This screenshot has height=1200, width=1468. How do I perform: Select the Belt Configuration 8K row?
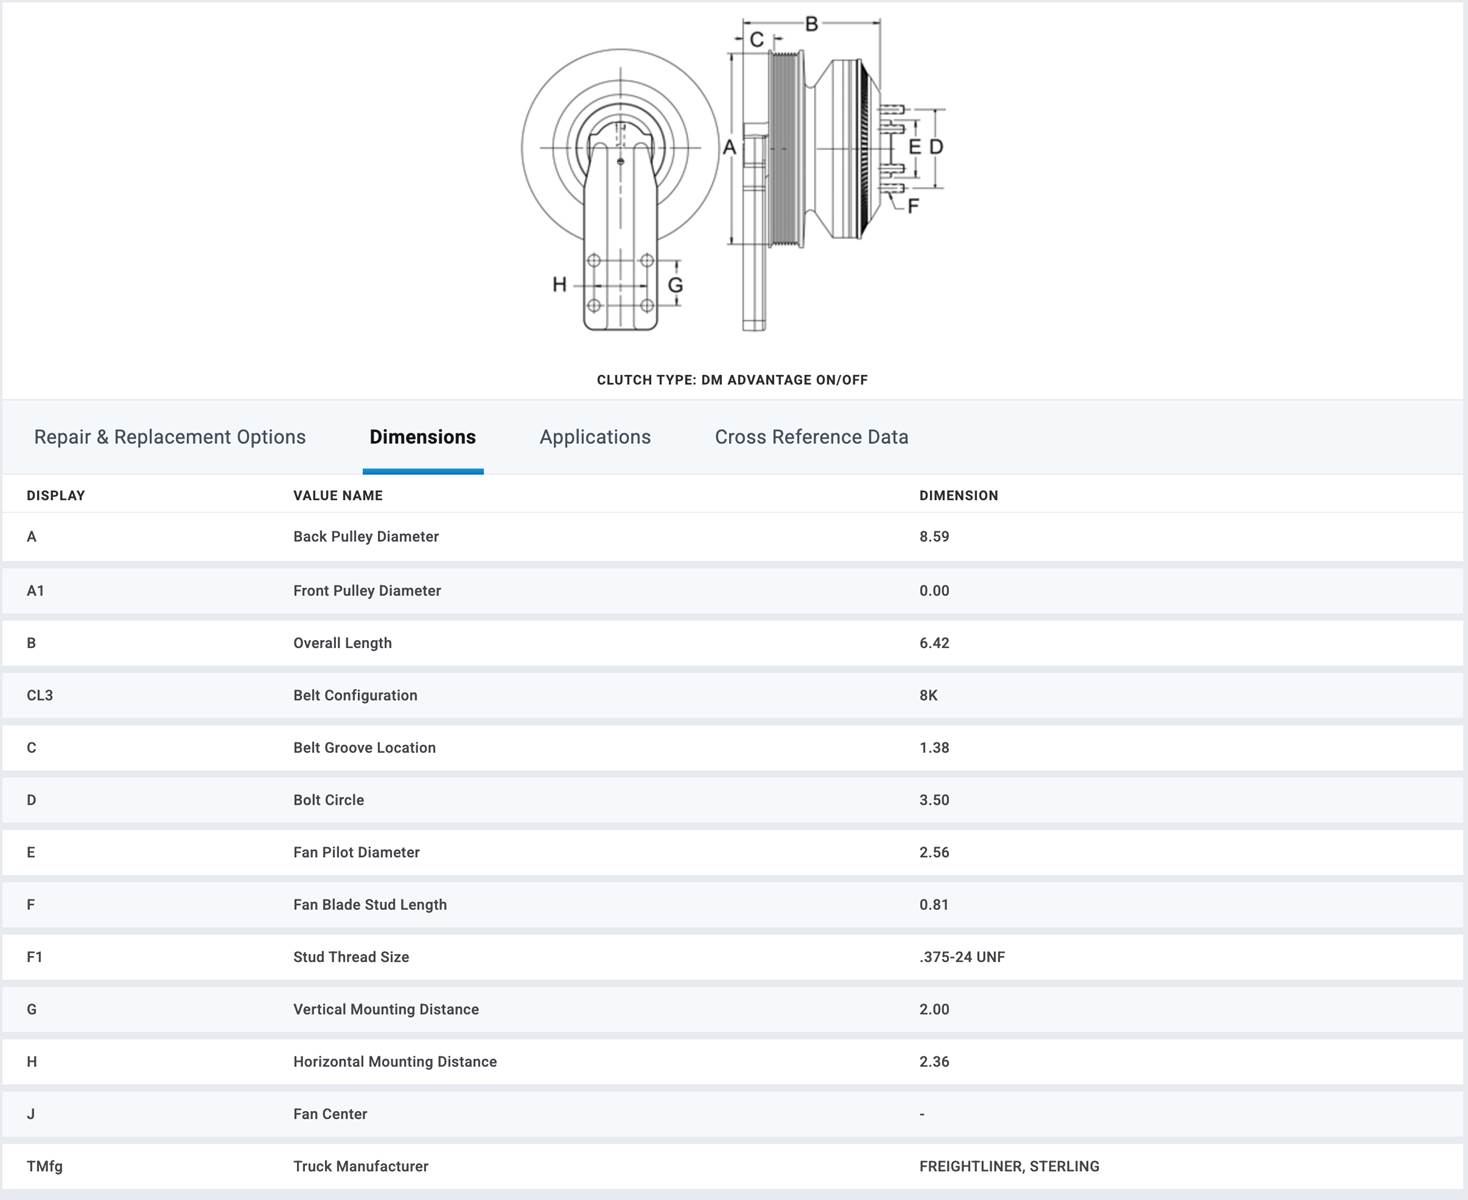tap(733, 695)
